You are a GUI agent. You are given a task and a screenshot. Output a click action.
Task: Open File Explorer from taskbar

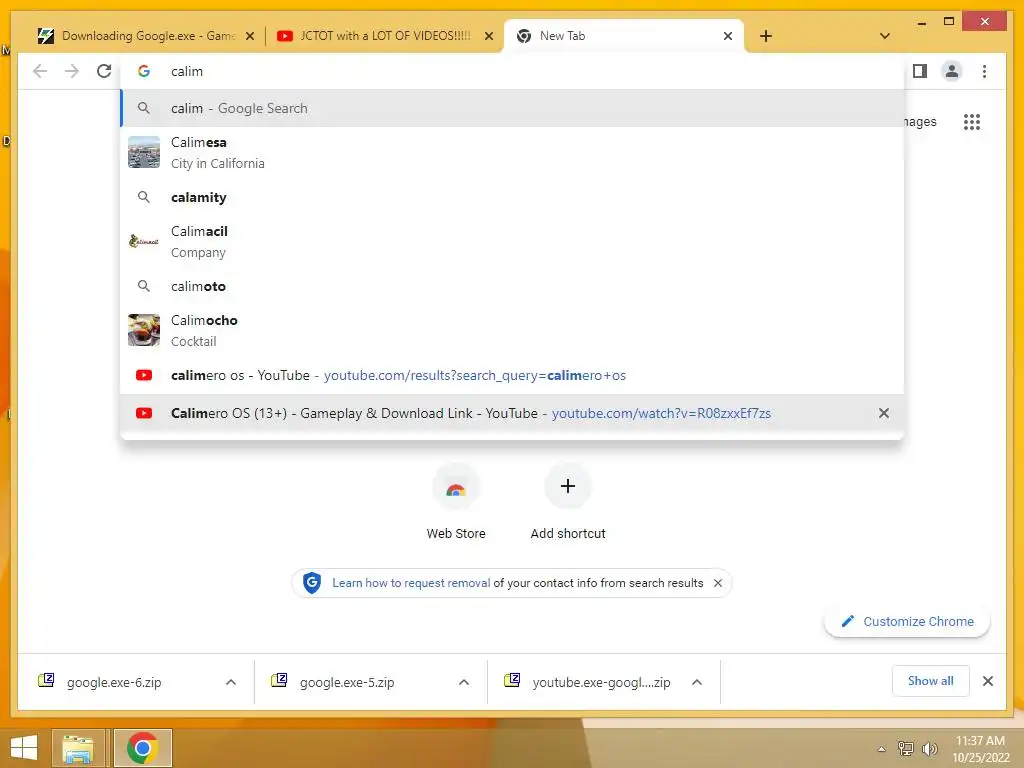coord(78,748)
